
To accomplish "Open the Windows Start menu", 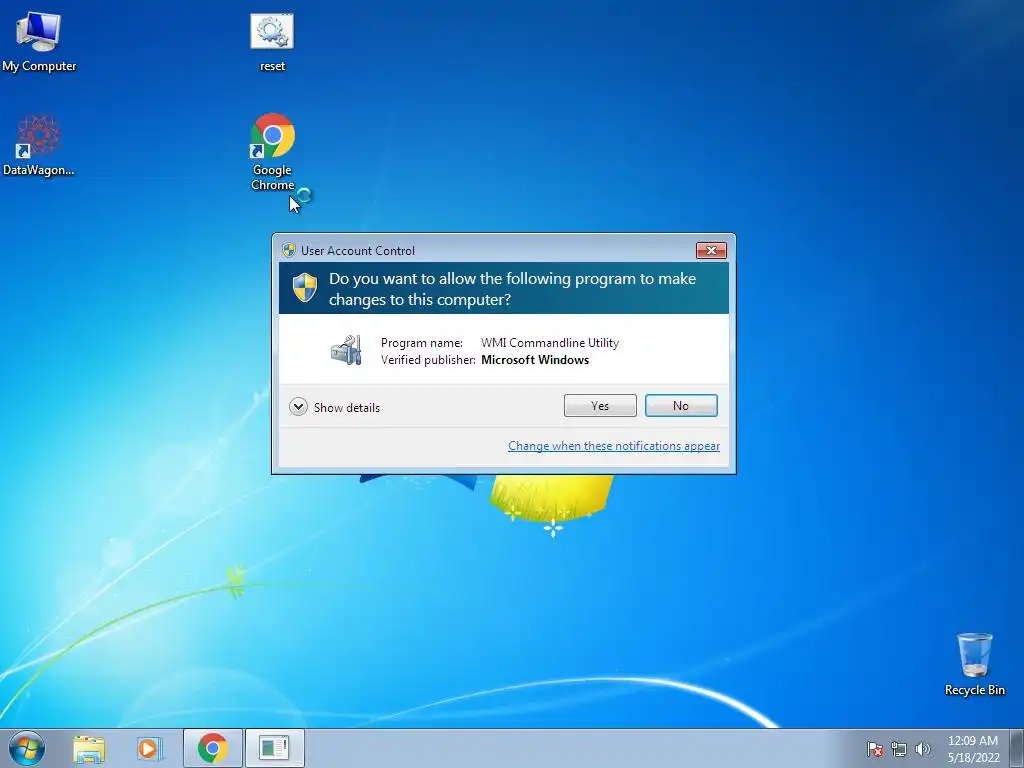I will pos(27,748).
